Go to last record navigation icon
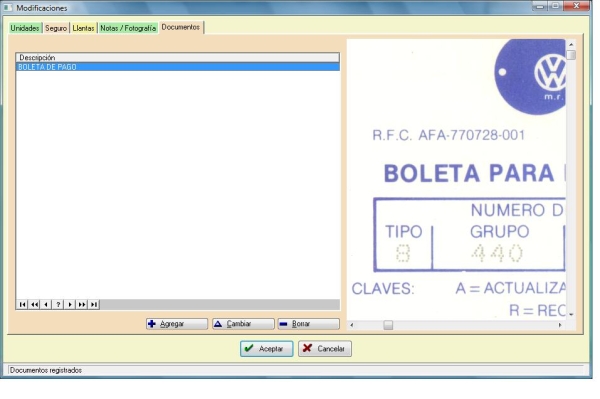Viewport: 600px width, 399px height. pos(94,305)
